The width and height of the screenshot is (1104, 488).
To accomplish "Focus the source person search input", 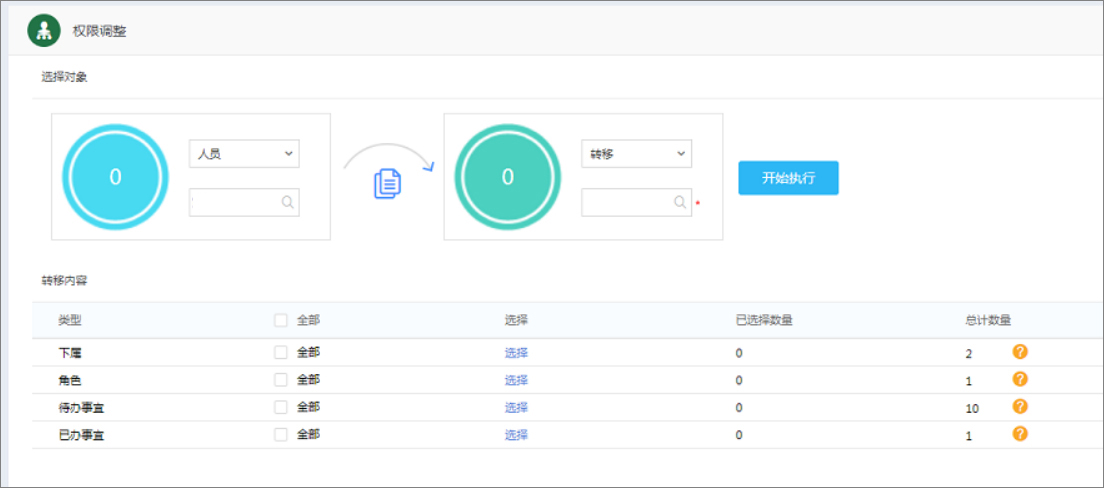I will point(244,202).
